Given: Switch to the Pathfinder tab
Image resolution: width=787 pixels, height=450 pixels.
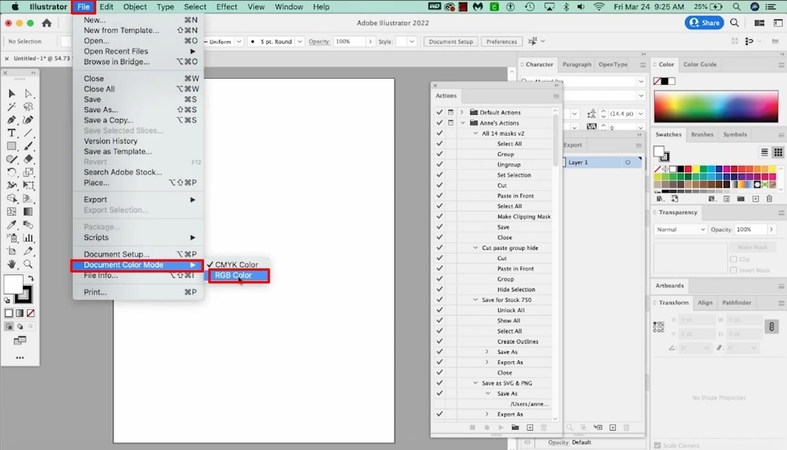Looking at the screenshot, I should pyautogui.click(x=736, y=303).
